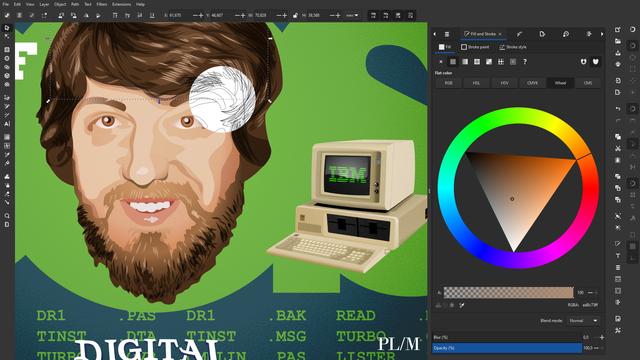Screen dimensions: 640x360
Task: Open the Path menu
Action: (x=75, y=4)
